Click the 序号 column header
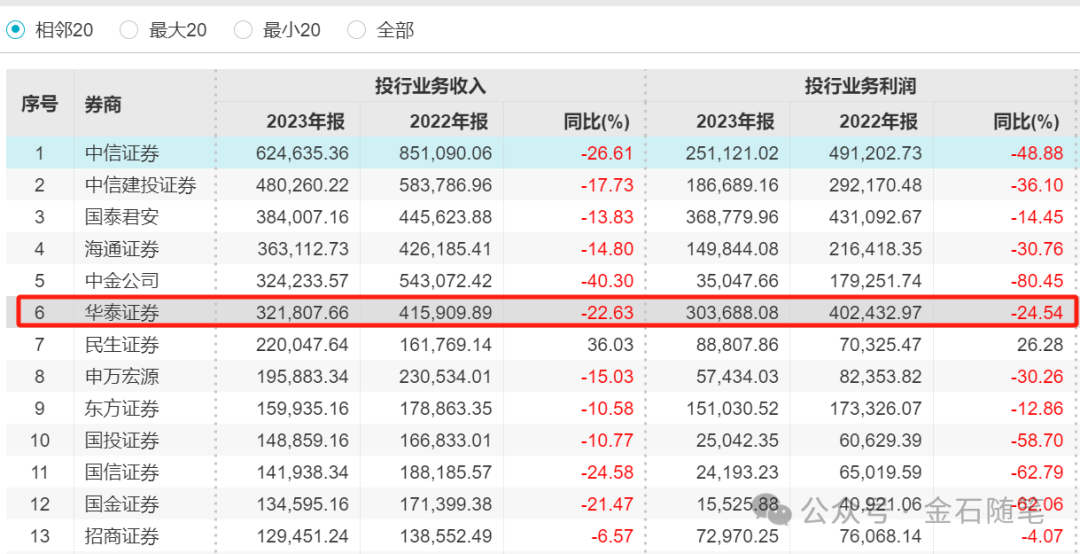Viewport: 1080px width, 554px height. (x=40, y=103)
